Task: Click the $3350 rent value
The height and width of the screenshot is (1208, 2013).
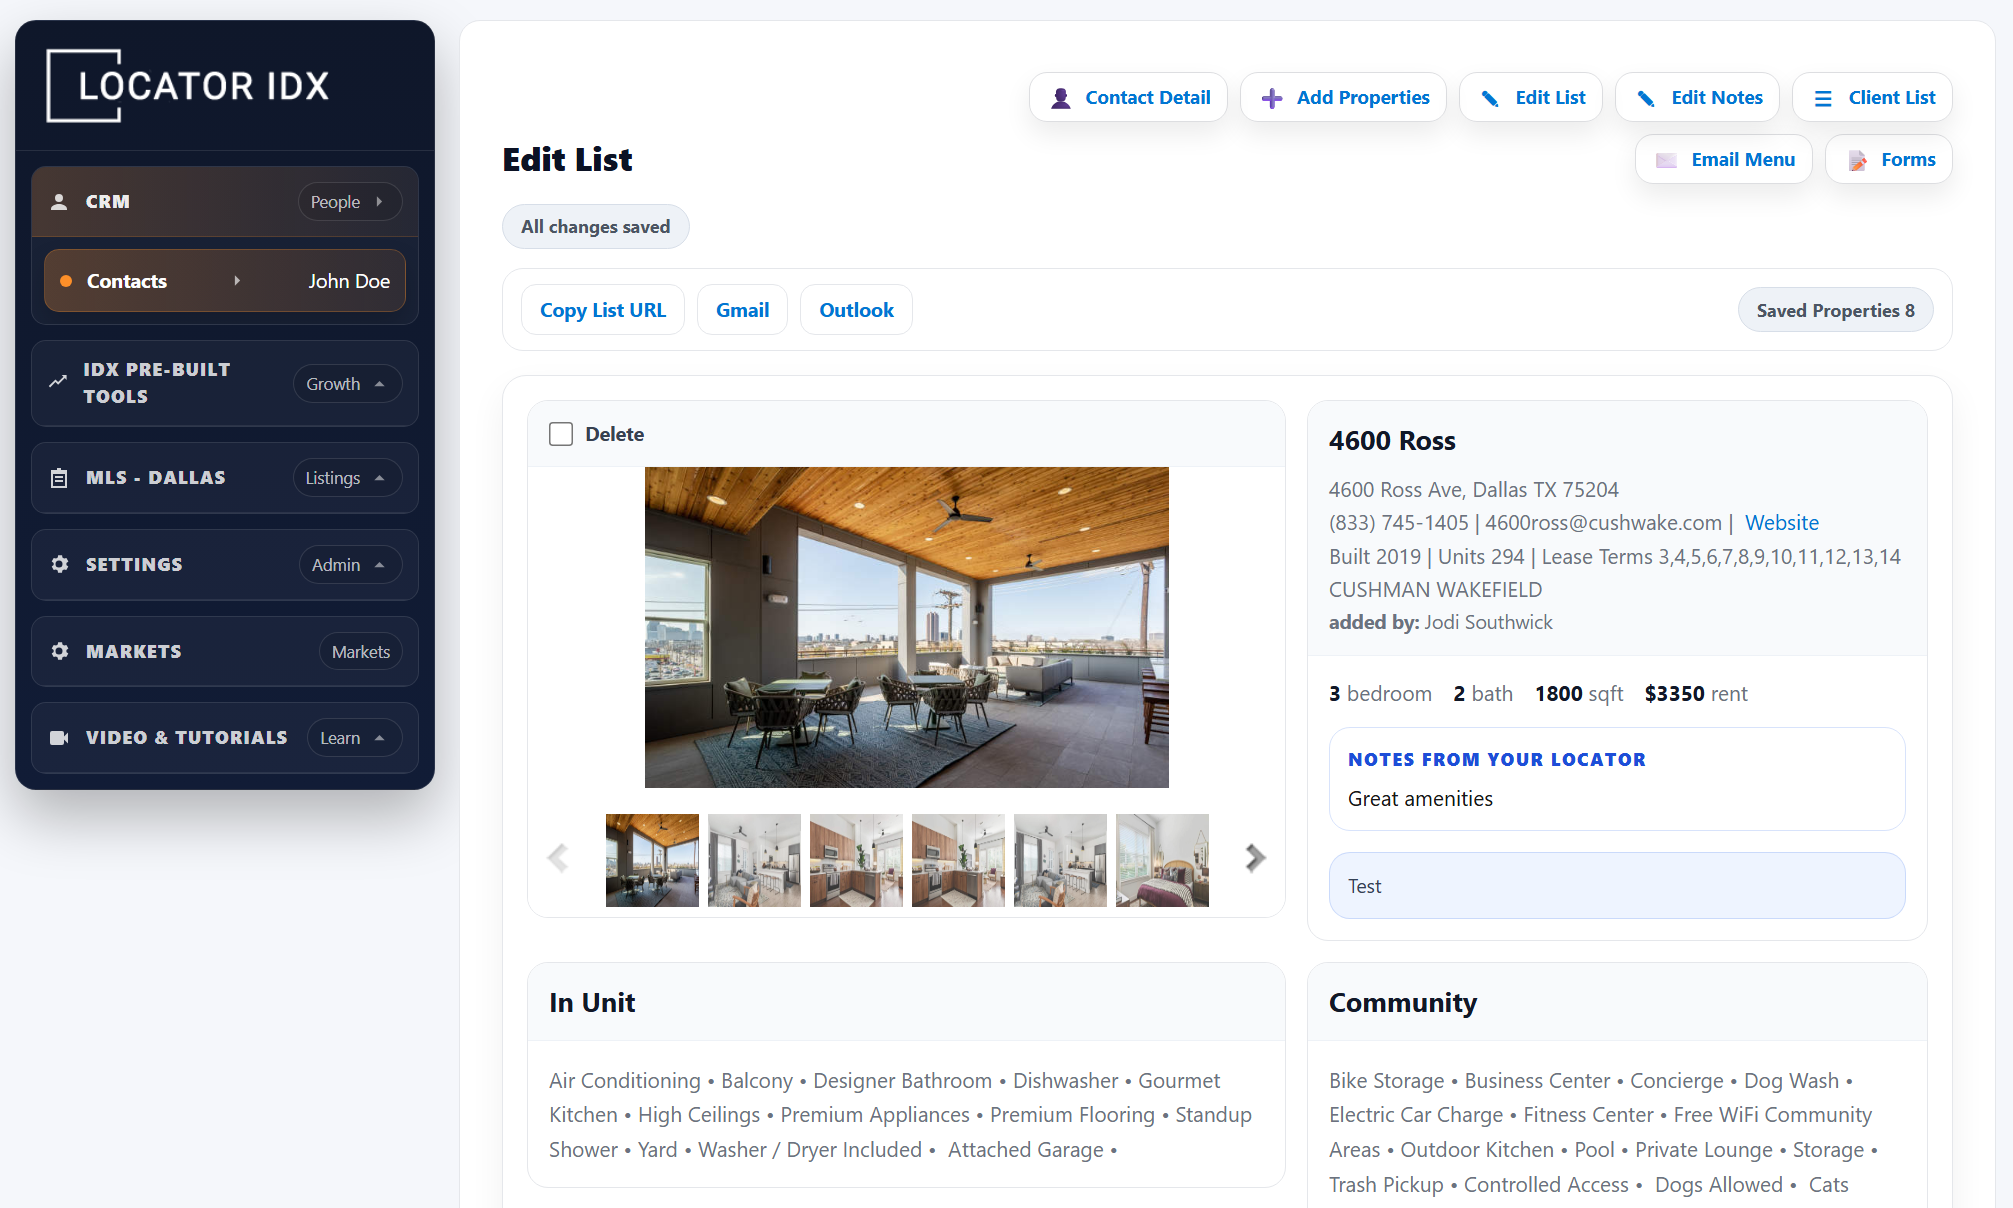Action: [1674, 694]
